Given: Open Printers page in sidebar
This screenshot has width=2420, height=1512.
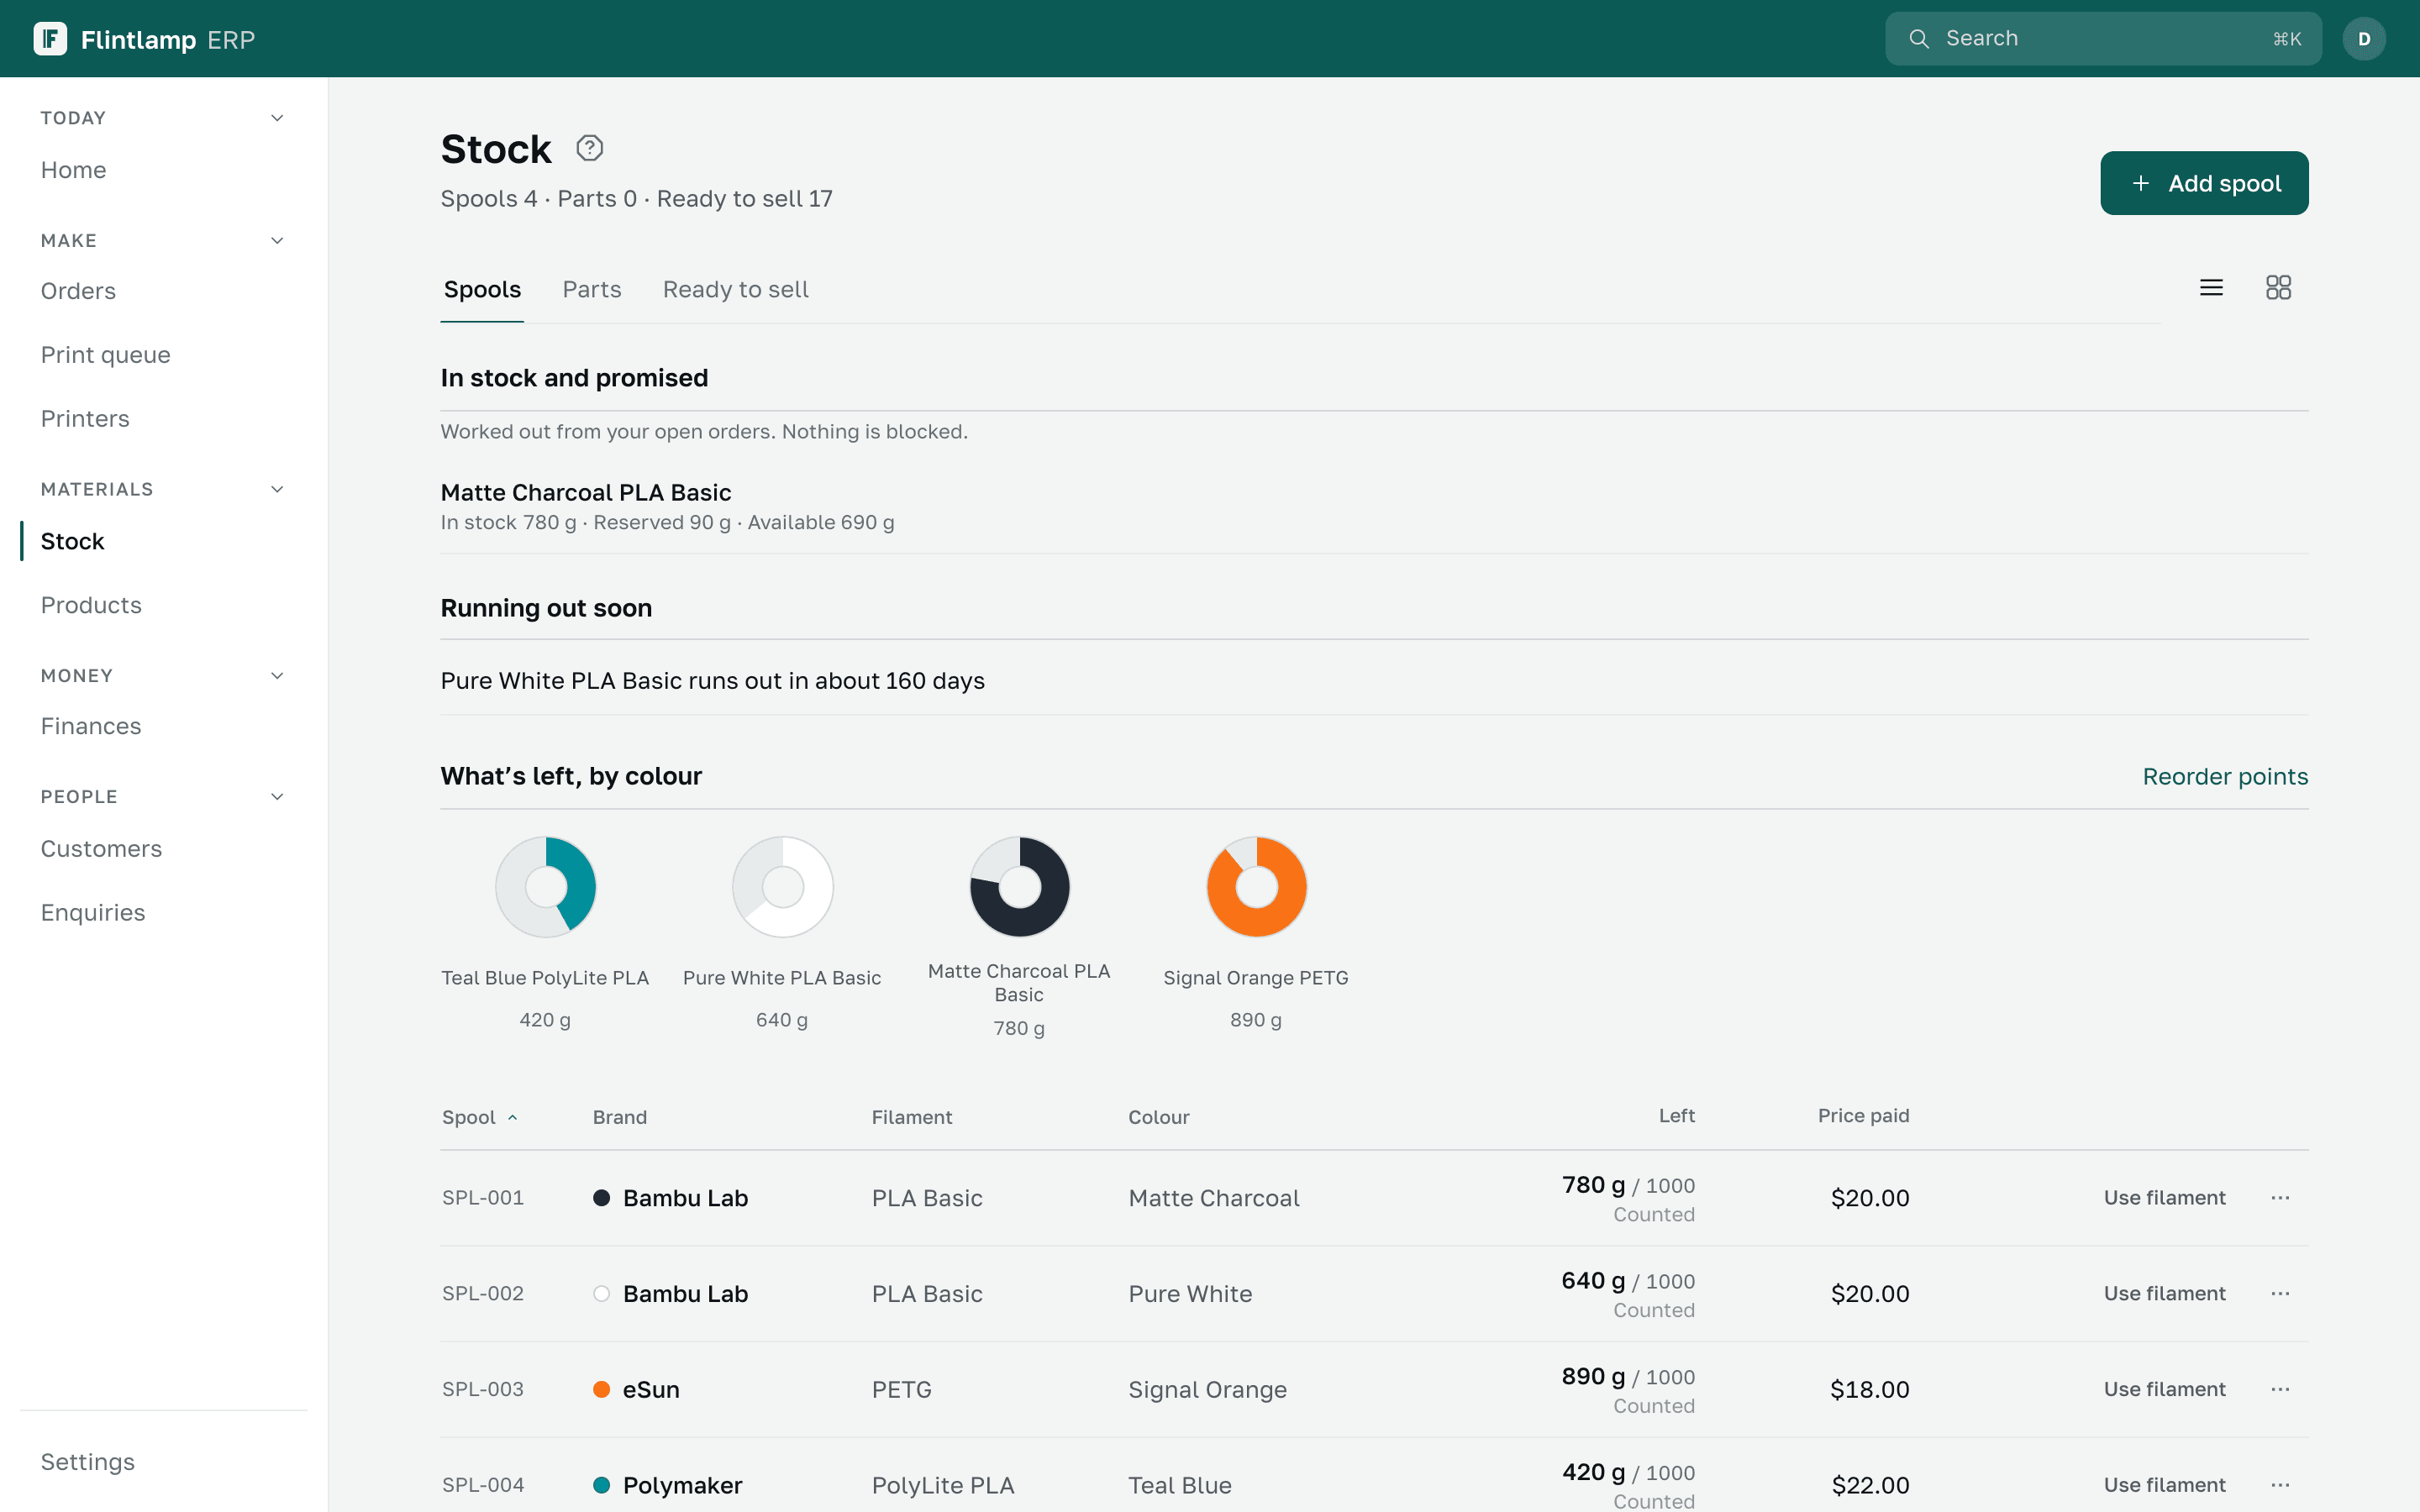Looking at the screenshot, I should coord(85,419).
